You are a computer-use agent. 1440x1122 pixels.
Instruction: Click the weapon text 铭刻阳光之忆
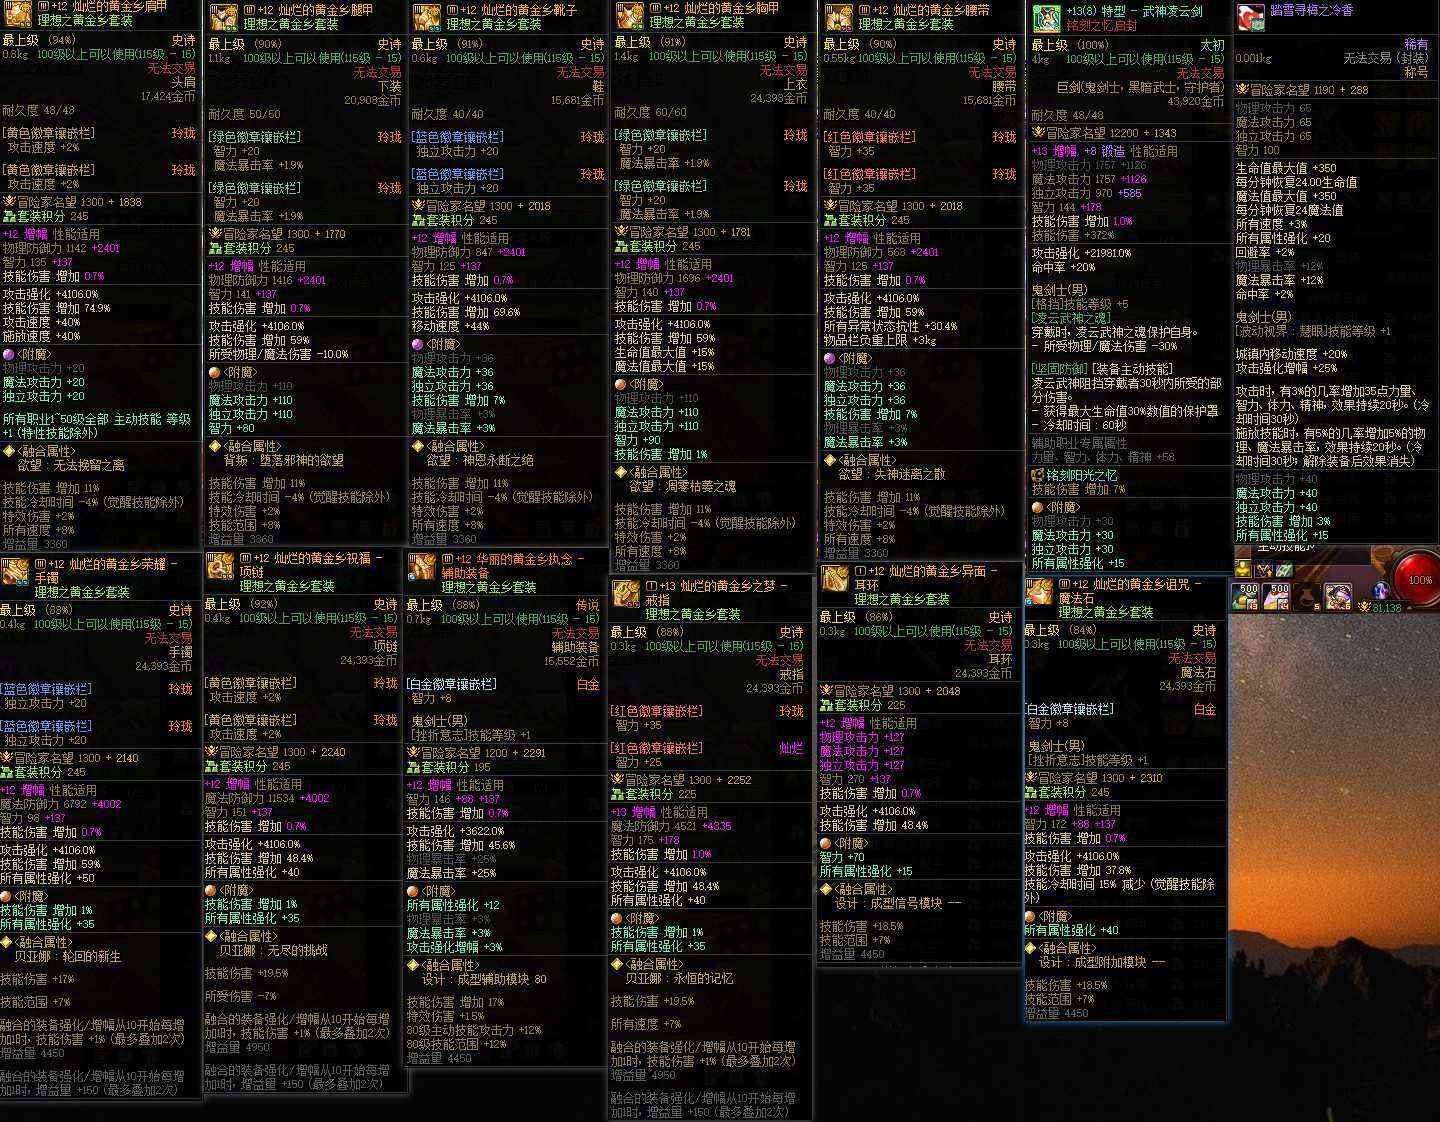pyautogui.click(x=1082, y=475)
